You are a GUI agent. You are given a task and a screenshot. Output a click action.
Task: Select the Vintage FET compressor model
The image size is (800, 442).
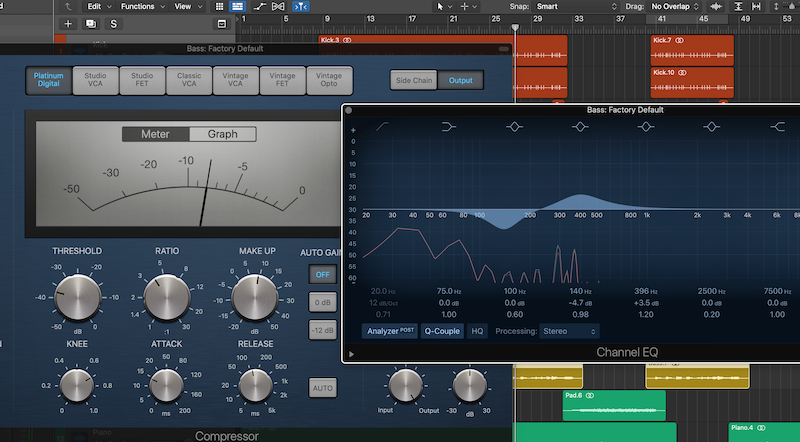click(x=283, y=80)
